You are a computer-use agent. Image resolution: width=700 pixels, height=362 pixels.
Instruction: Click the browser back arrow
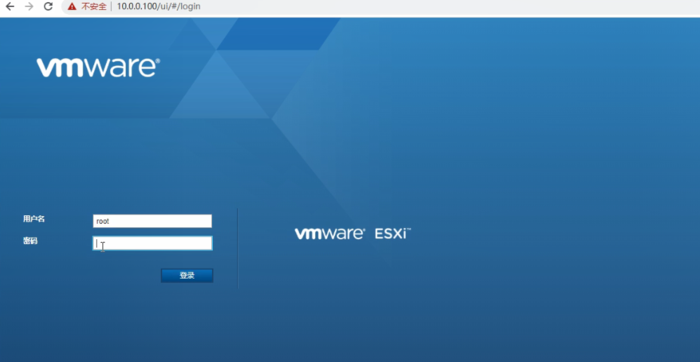pos(10,7)
